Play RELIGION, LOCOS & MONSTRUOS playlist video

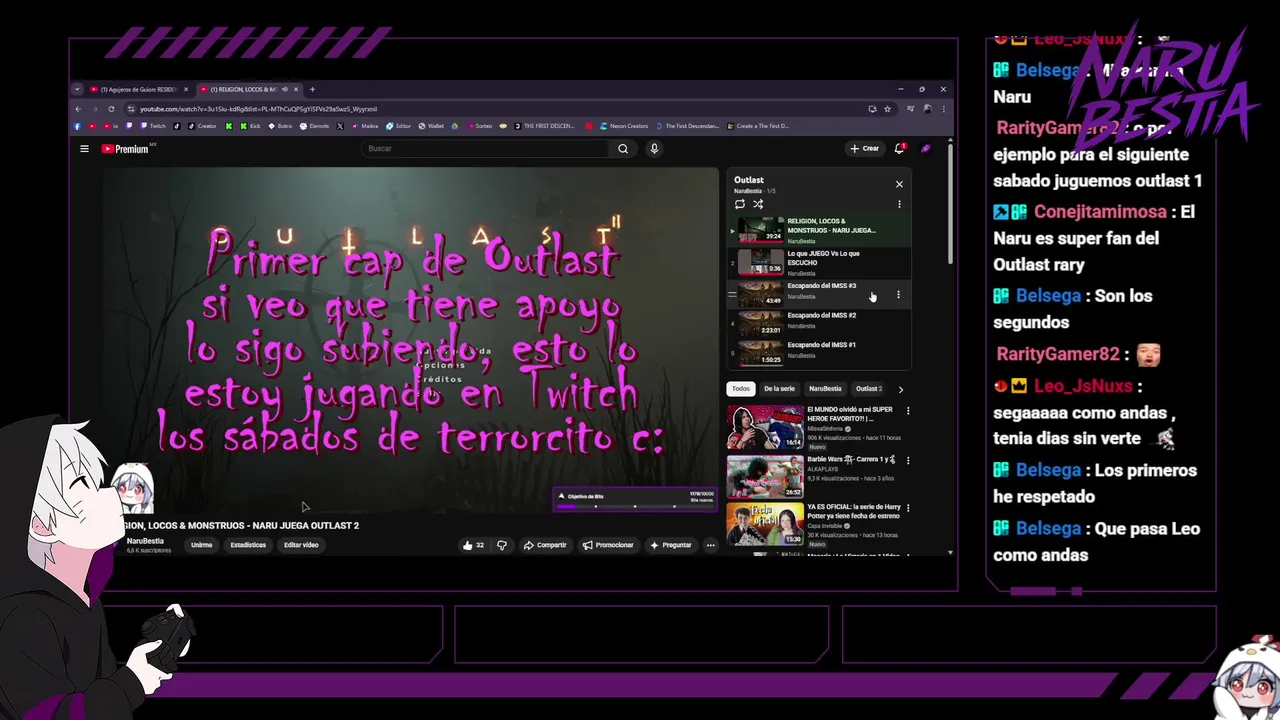coord(819,231)
